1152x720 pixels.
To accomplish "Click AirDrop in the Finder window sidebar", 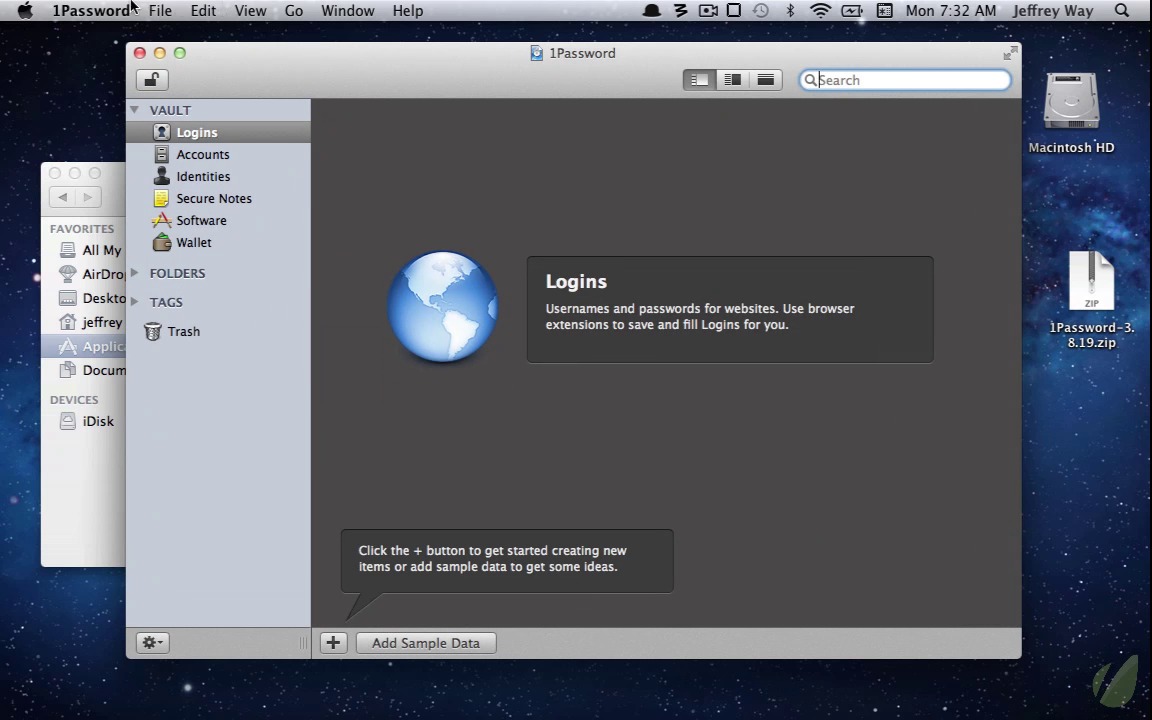I will [x=84, y=274].
